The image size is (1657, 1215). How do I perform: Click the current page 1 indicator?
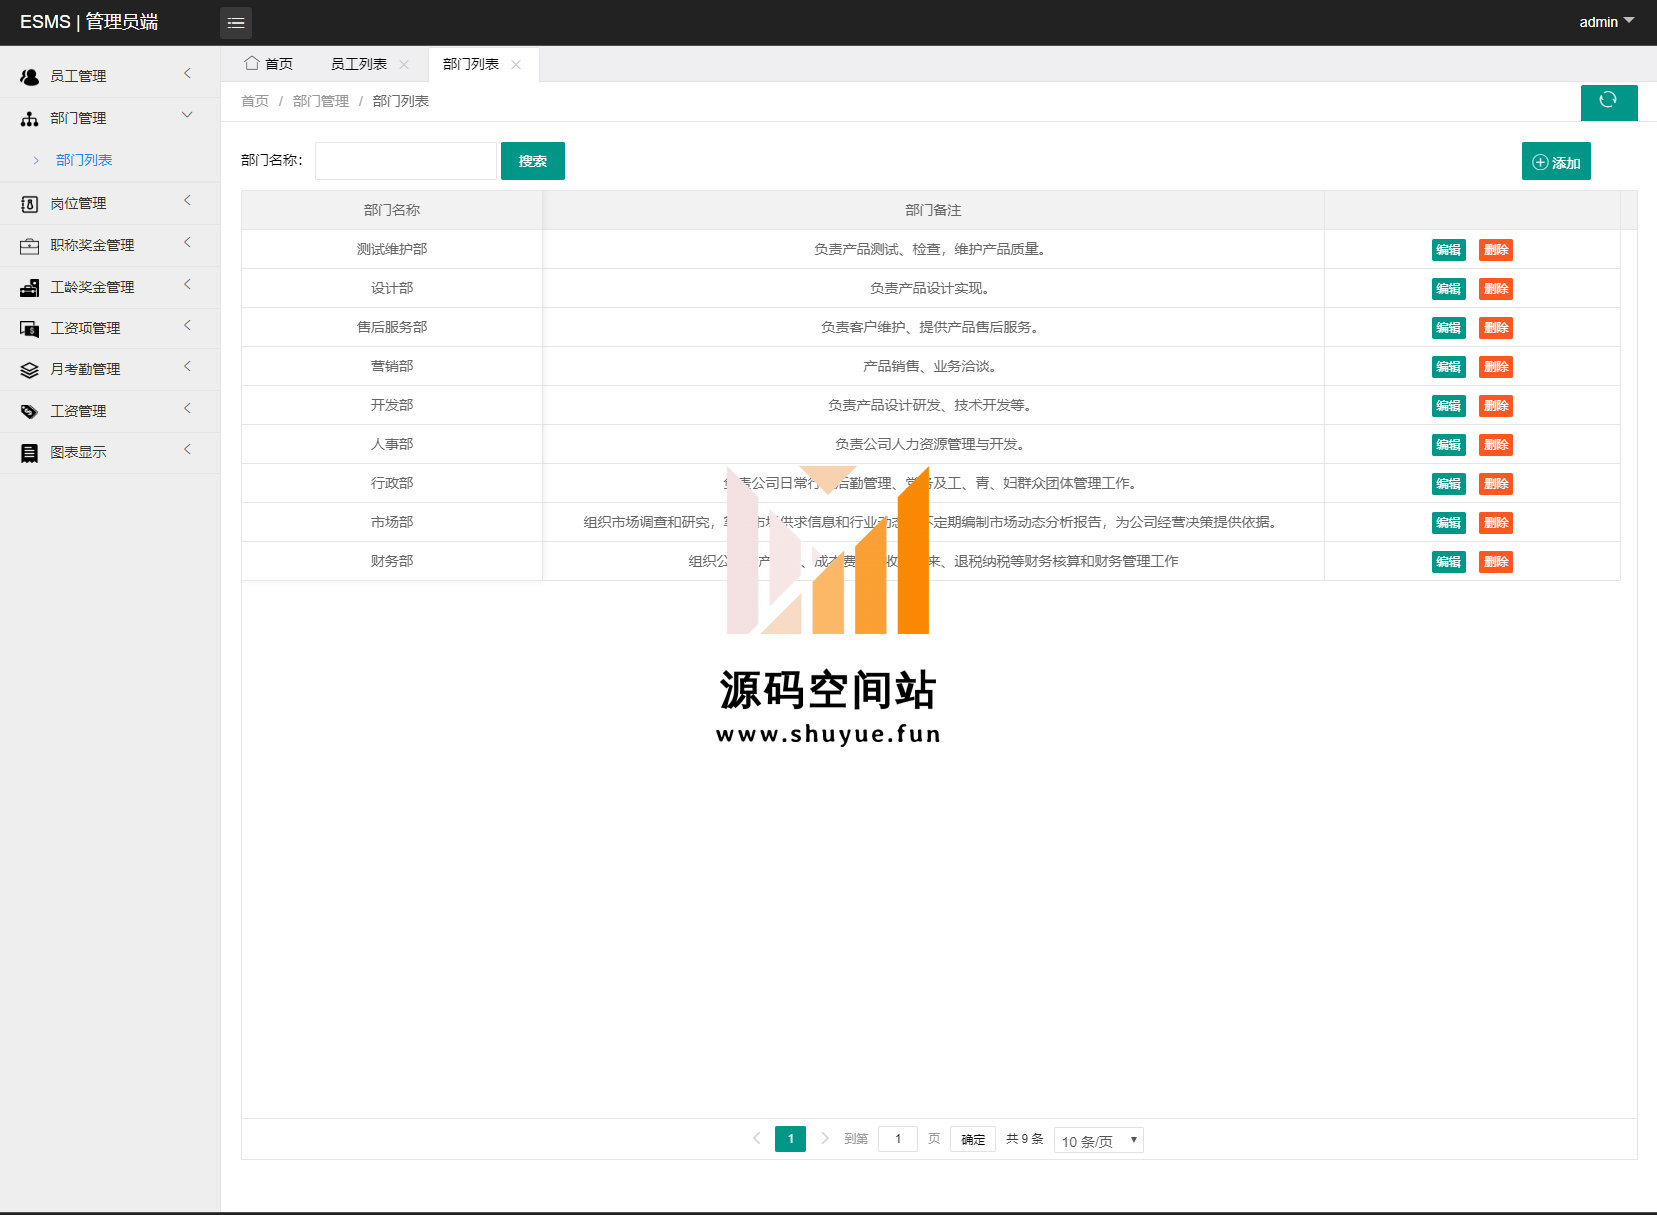click(790, 1139)
